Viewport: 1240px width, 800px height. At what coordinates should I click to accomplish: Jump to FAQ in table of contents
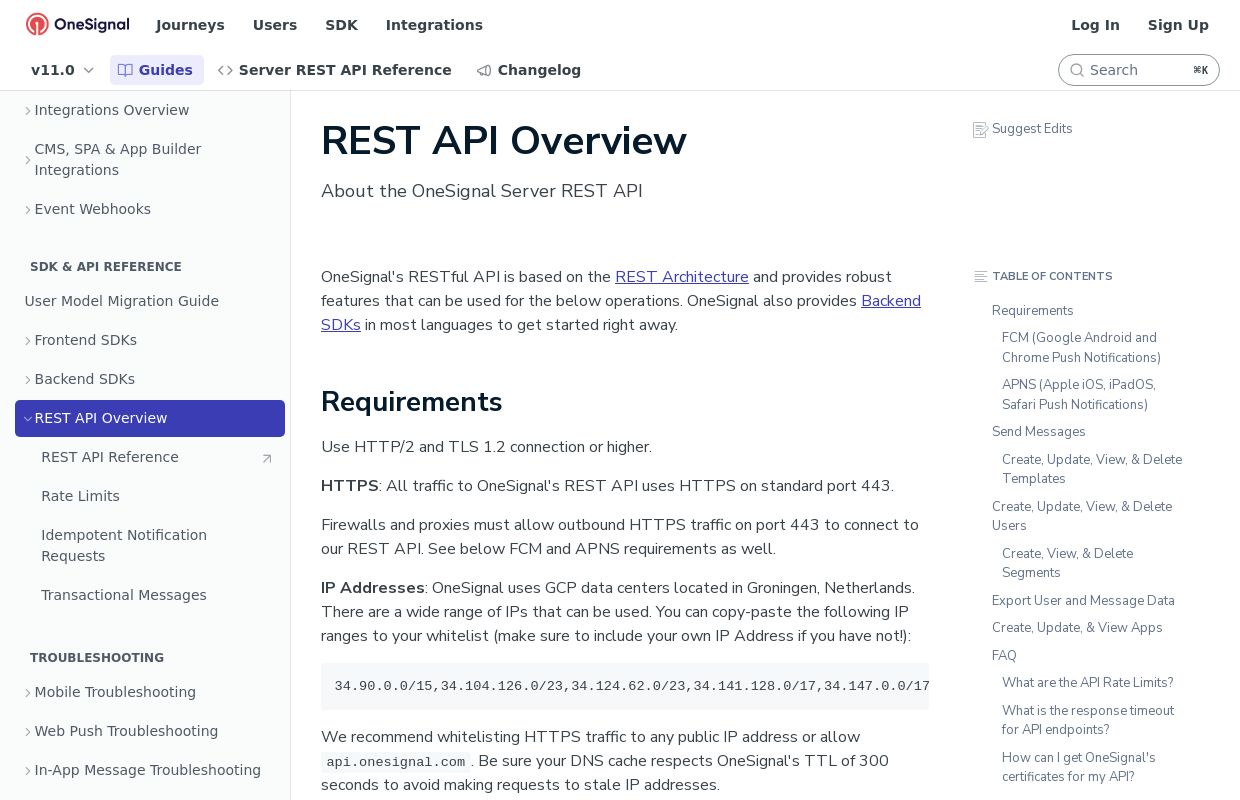tap(1004, 656)
